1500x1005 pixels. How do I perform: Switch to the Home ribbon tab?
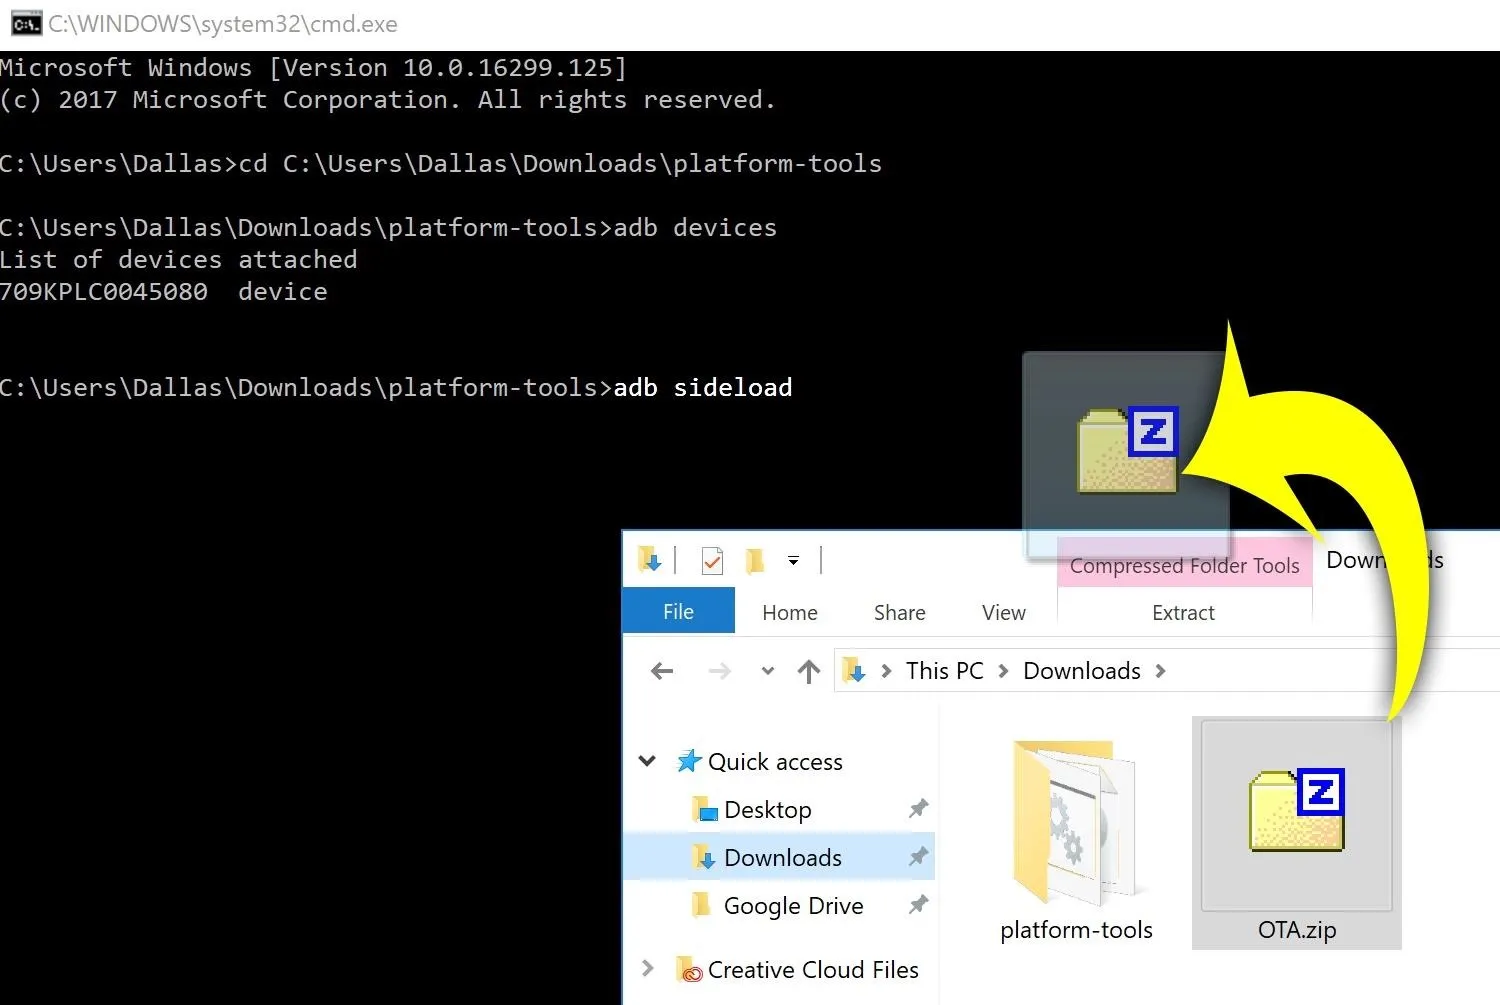coord(790,613)
